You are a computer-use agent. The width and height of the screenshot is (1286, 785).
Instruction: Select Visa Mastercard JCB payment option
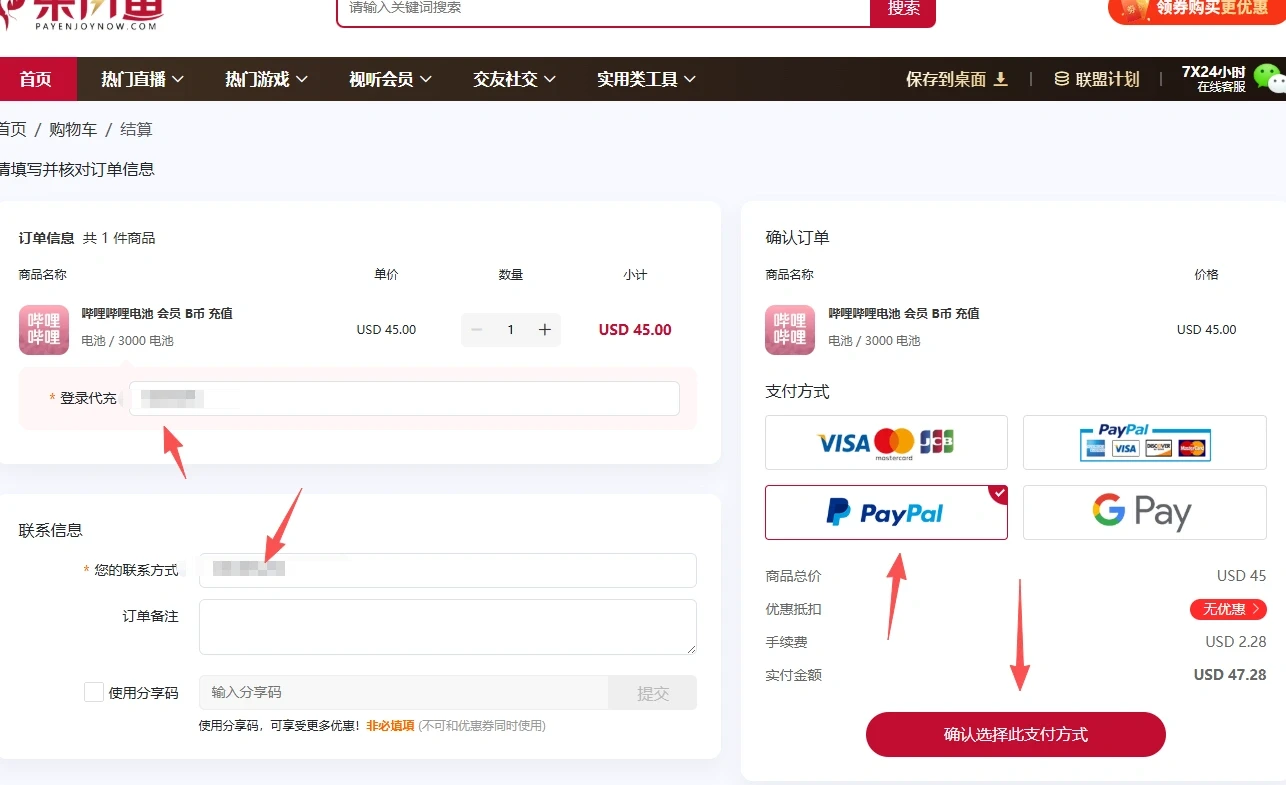point(886,442)
